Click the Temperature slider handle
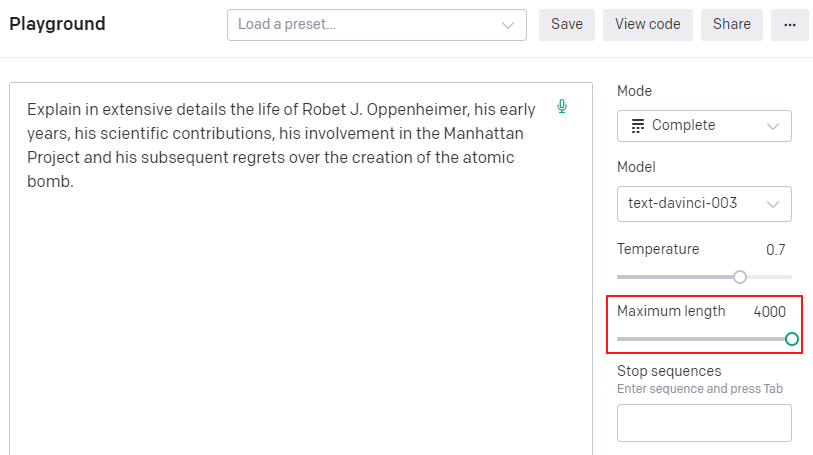Image resolution: width=813 pixels, height=455 pixels. (x=740, y=277)
